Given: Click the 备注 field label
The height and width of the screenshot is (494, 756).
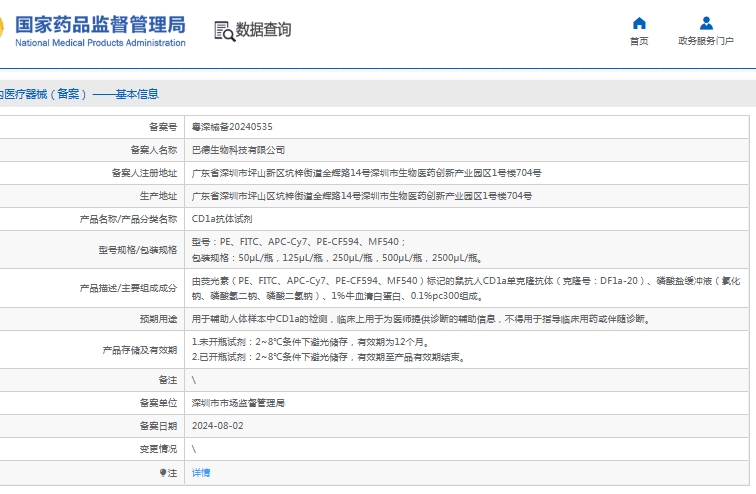Looking at the screenshot, I should 168,380.
